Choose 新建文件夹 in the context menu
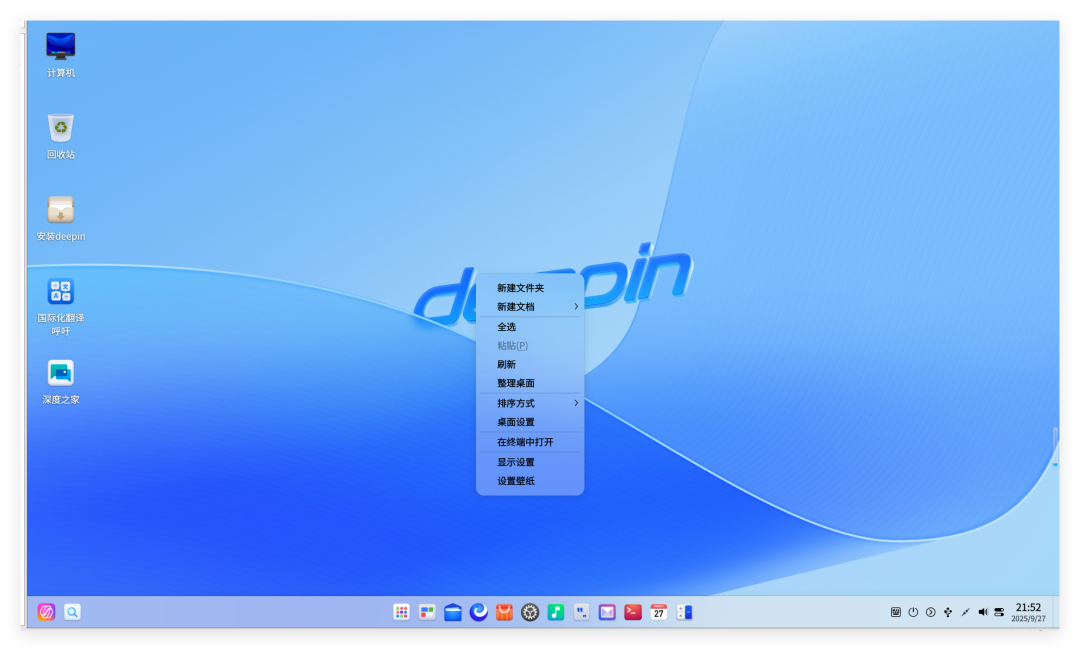This screenshot has width=1080, height=651. (x=530, y=288)
